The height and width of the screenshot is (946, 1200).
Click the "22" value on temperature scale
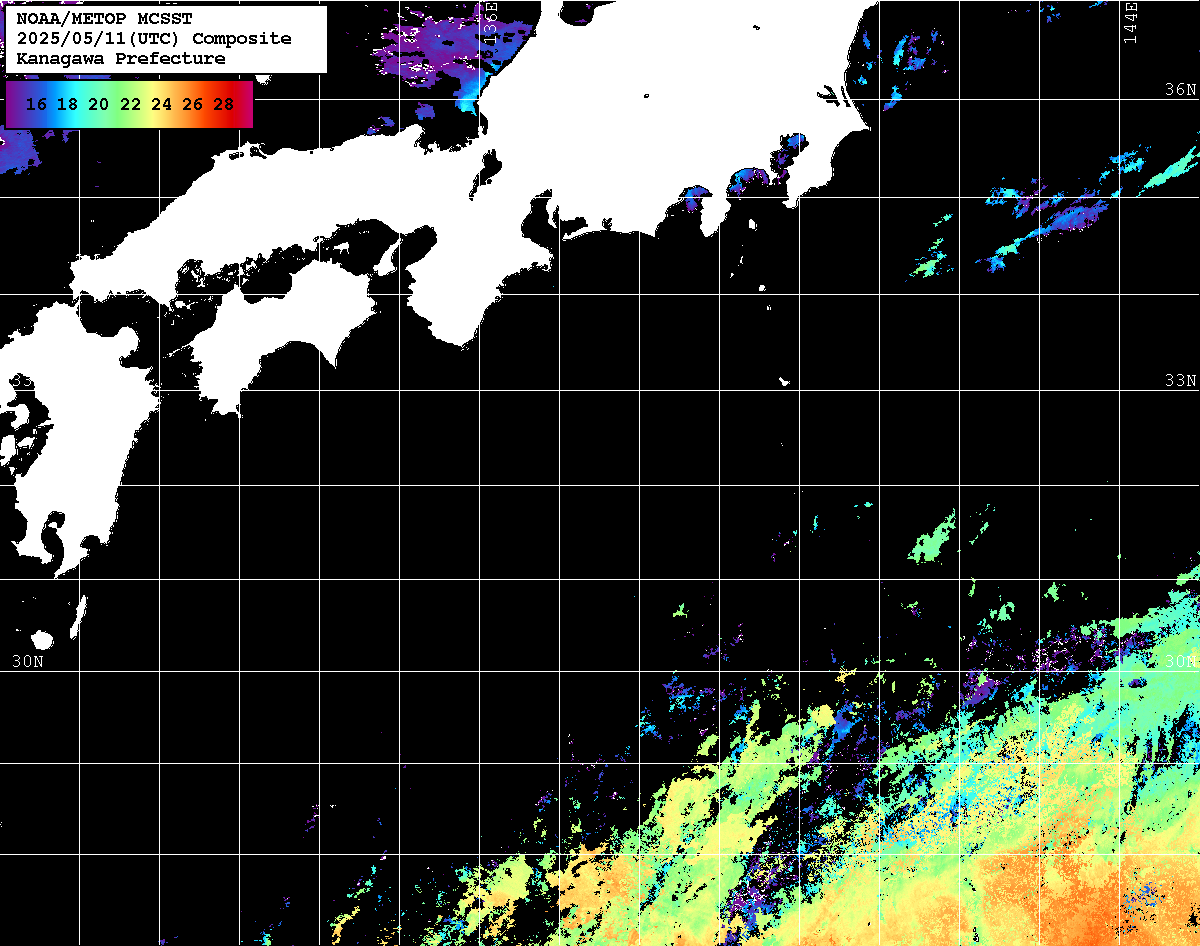130,104
